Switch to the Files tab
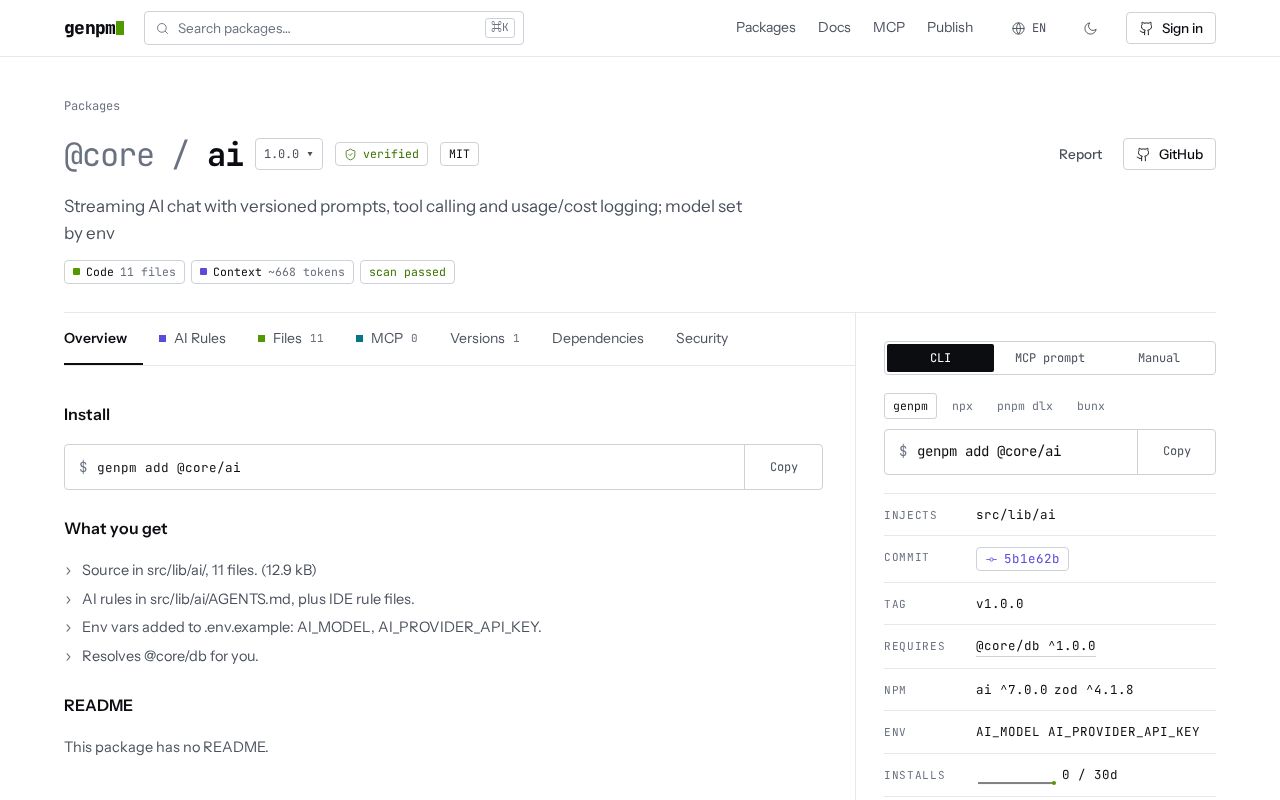1280x800 pixels. click(291, 338)
